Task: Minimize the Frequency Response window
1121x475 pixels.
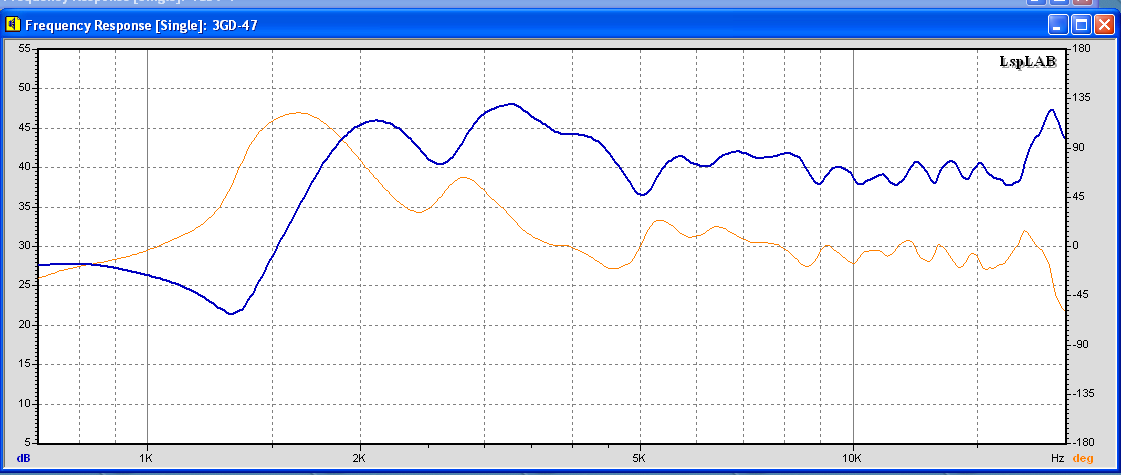Action: (x=1059, y=26)
